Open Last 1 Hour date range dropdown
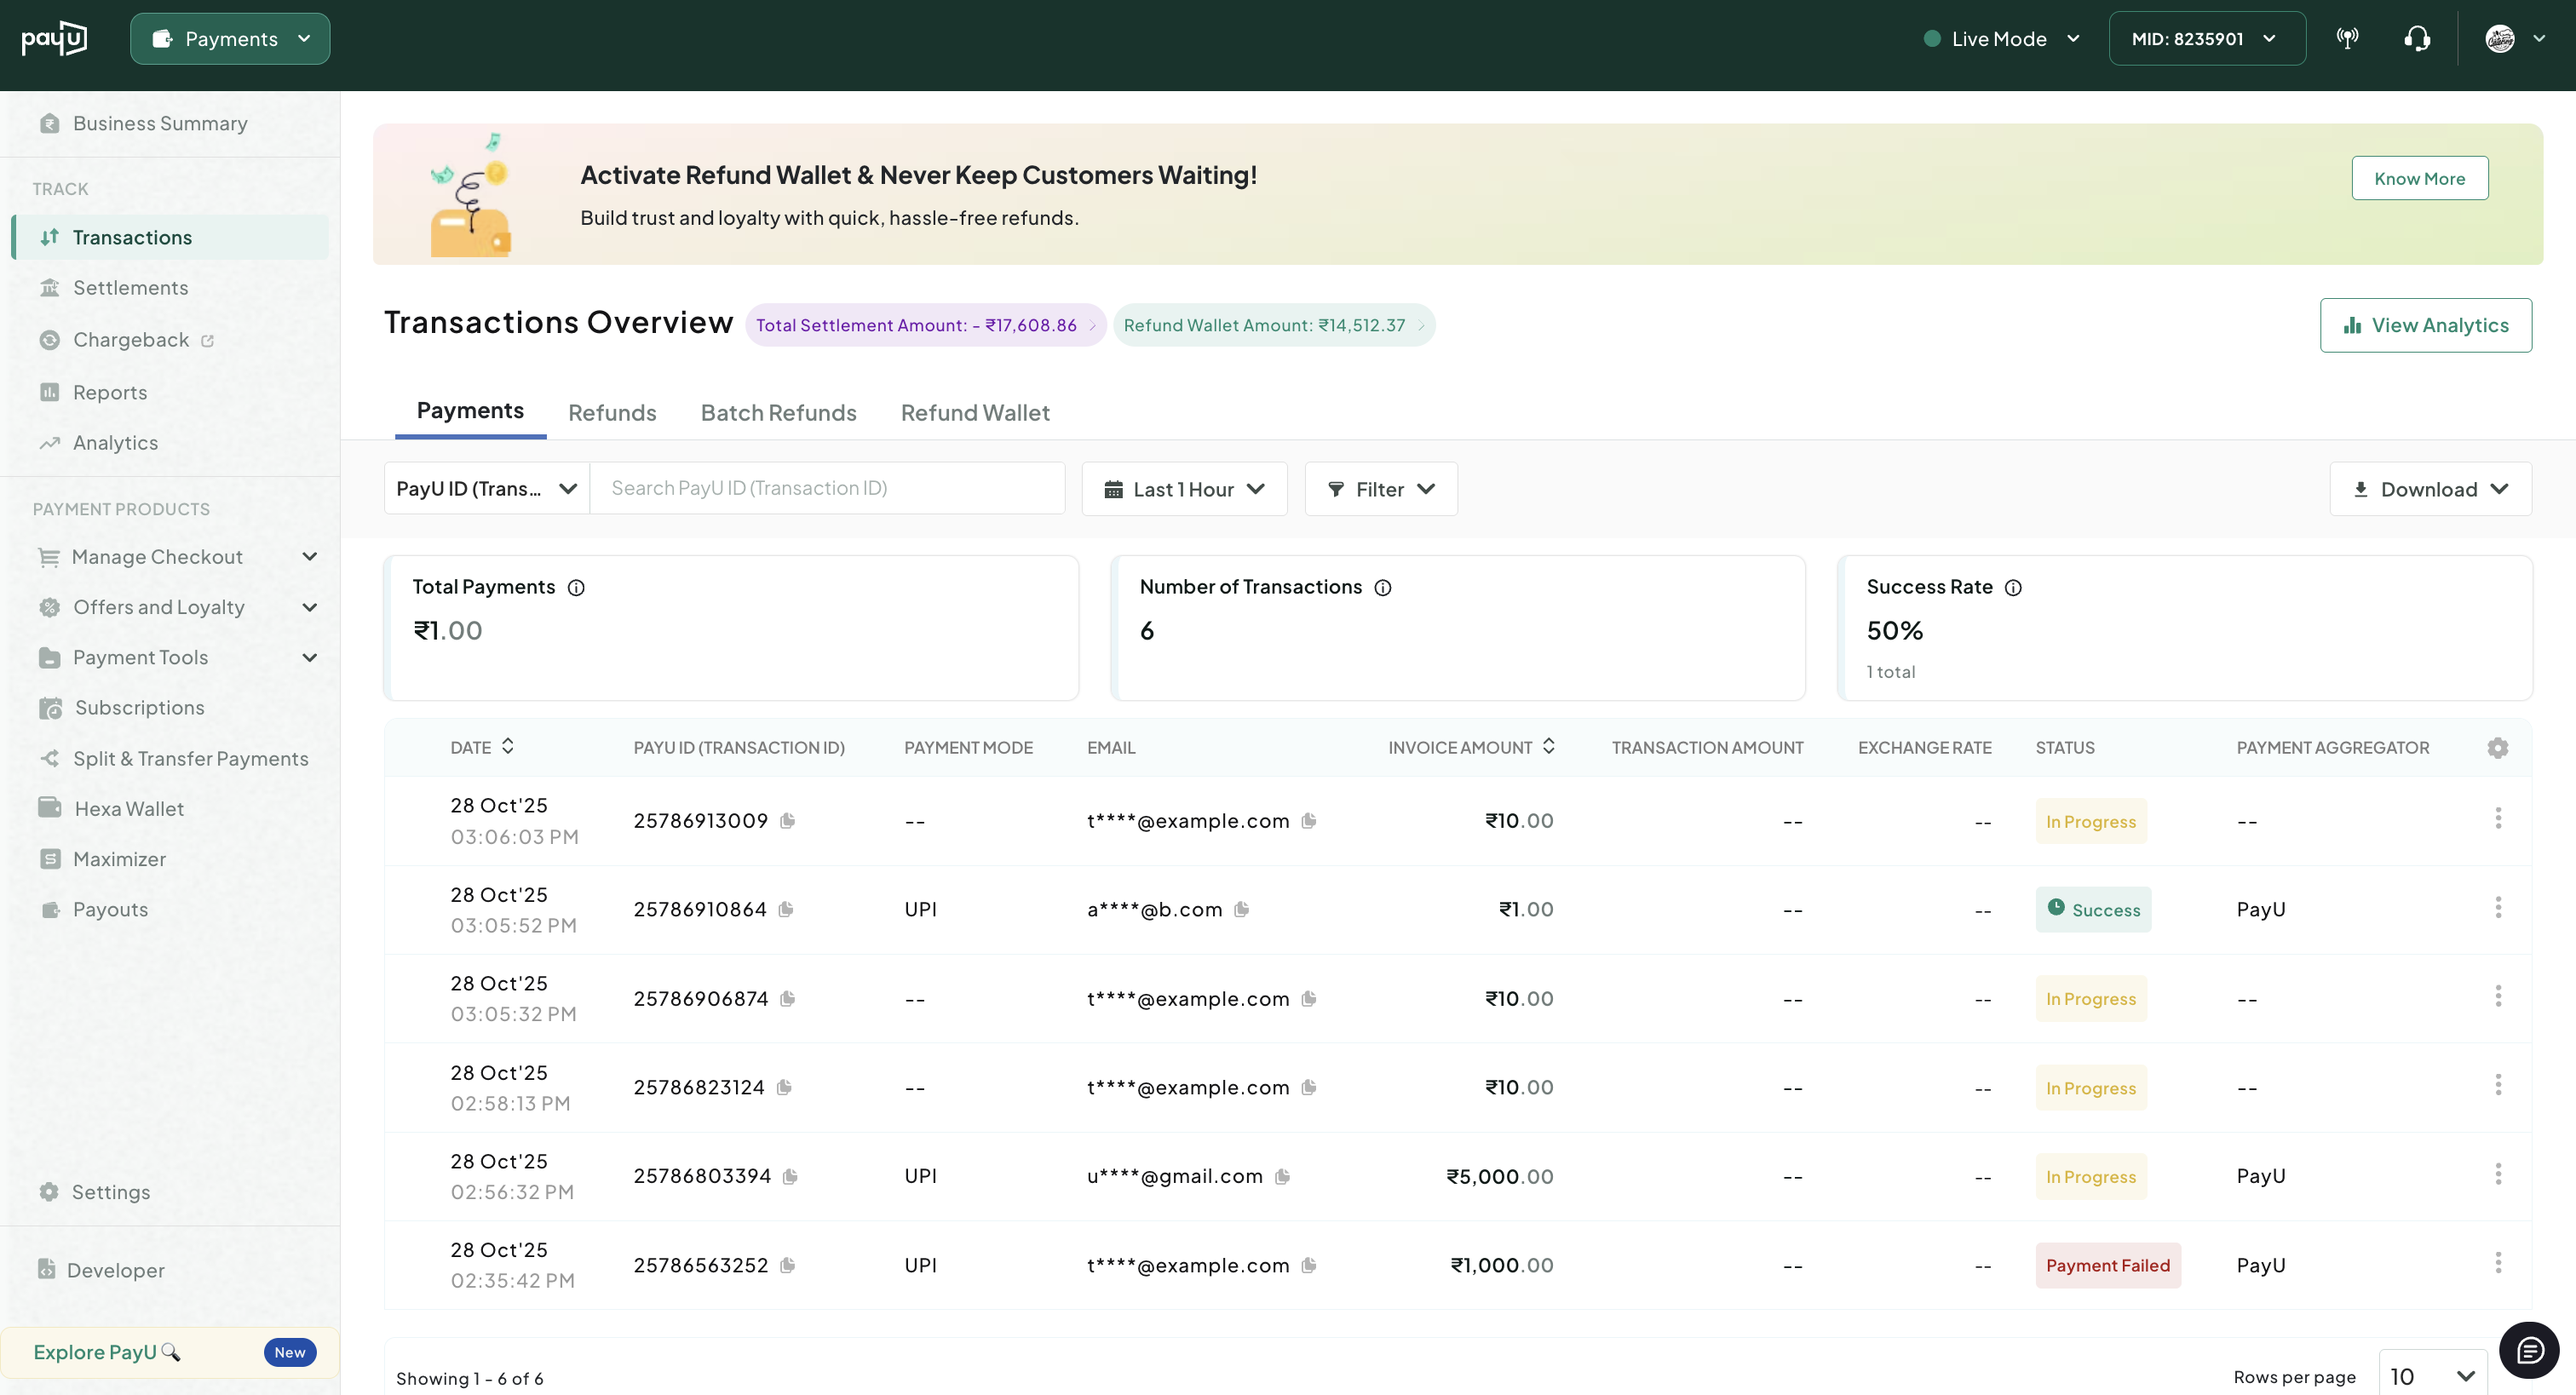 1184,489
